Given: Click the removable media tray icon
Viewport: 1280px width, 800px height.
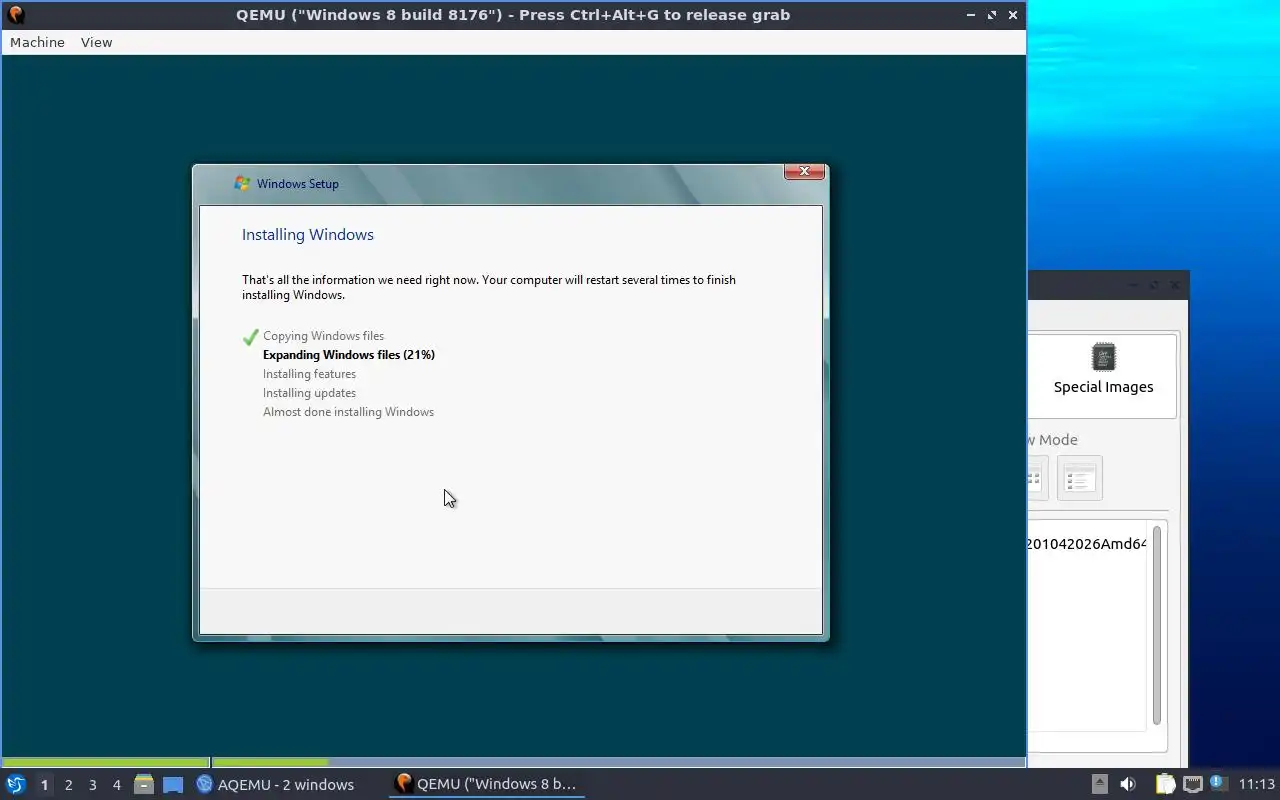Looking at the screenshot, I should click(1099, 785).
